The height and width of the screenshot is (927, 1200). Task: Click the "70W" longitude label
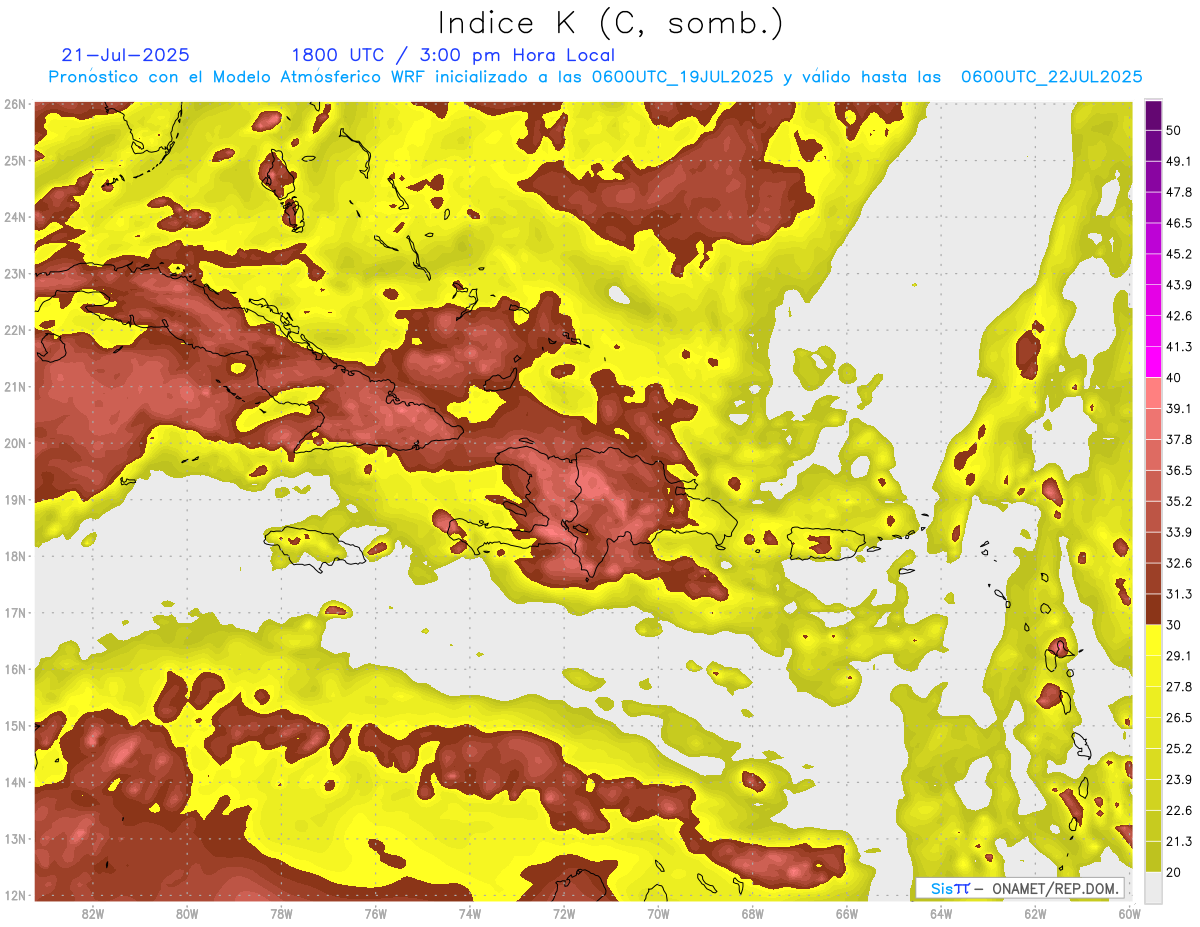(658, 914)
